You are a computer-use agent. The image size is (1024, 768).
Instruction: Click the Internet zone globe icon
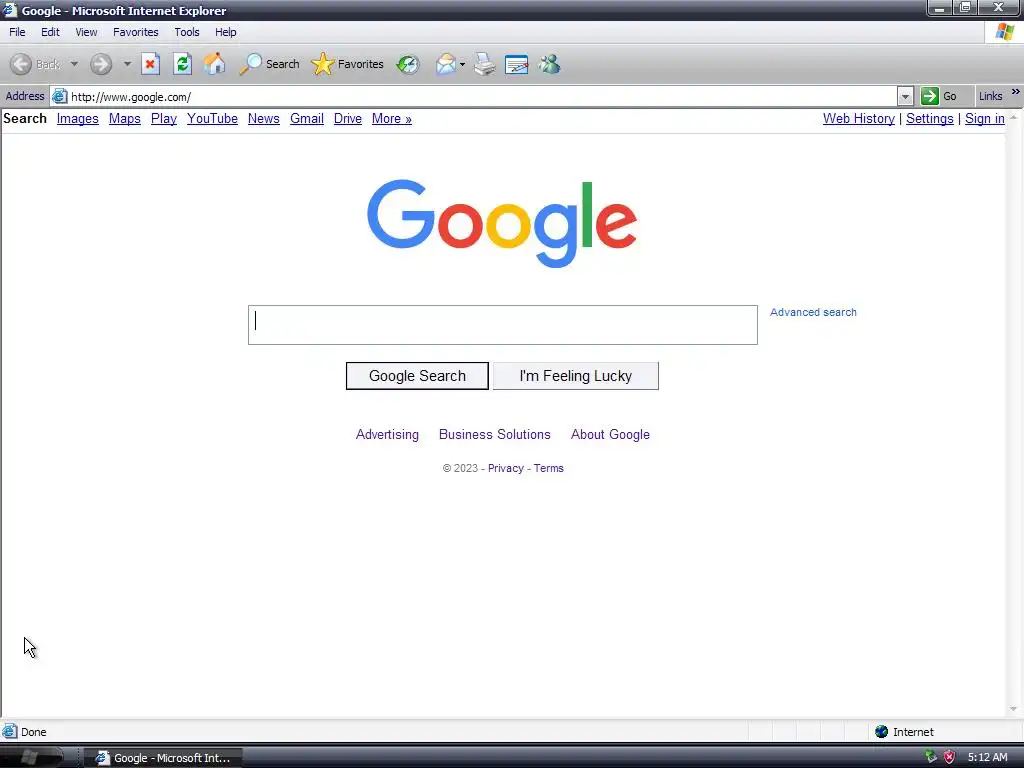(882, 731)
